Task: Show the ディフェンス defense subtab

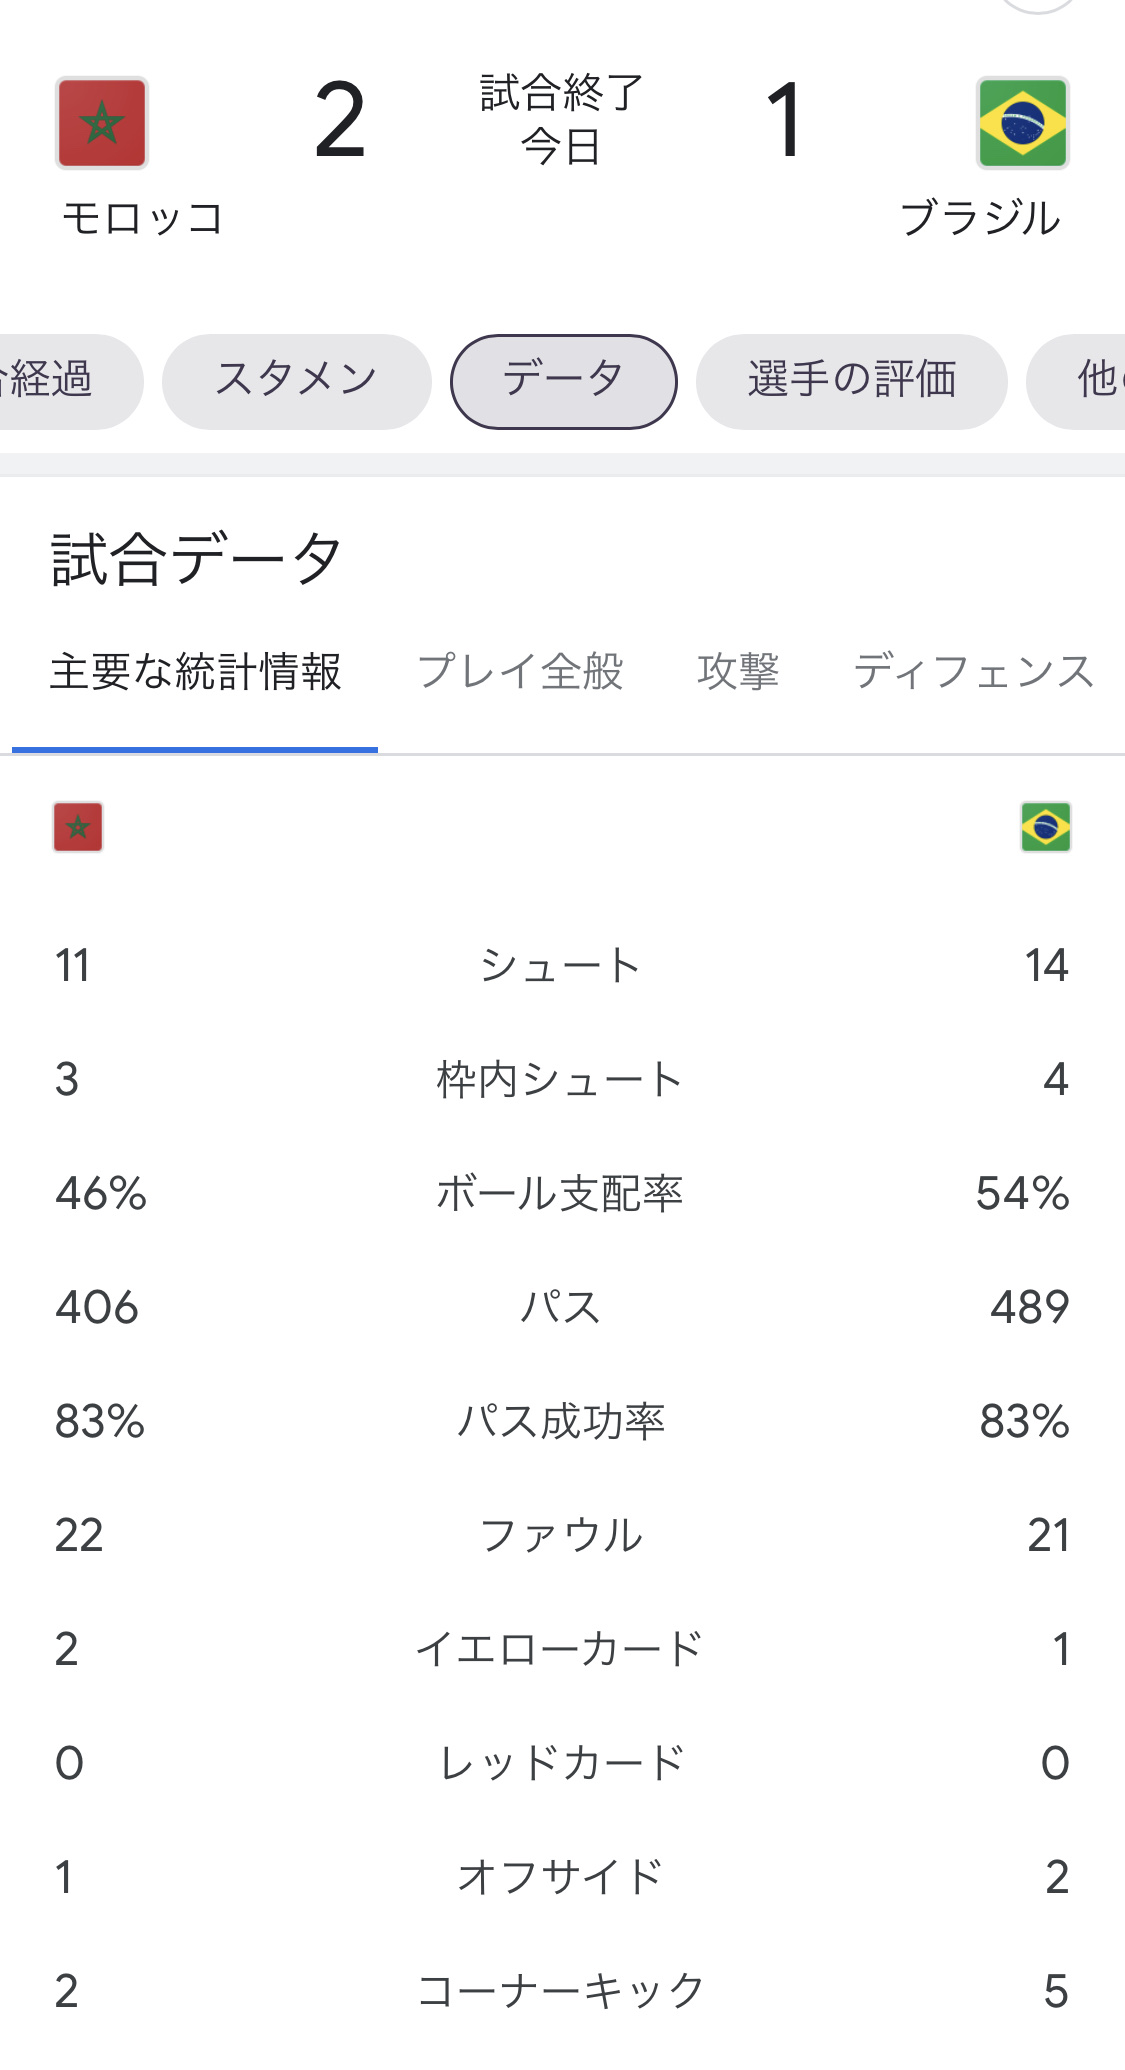Action: (974, 672)
